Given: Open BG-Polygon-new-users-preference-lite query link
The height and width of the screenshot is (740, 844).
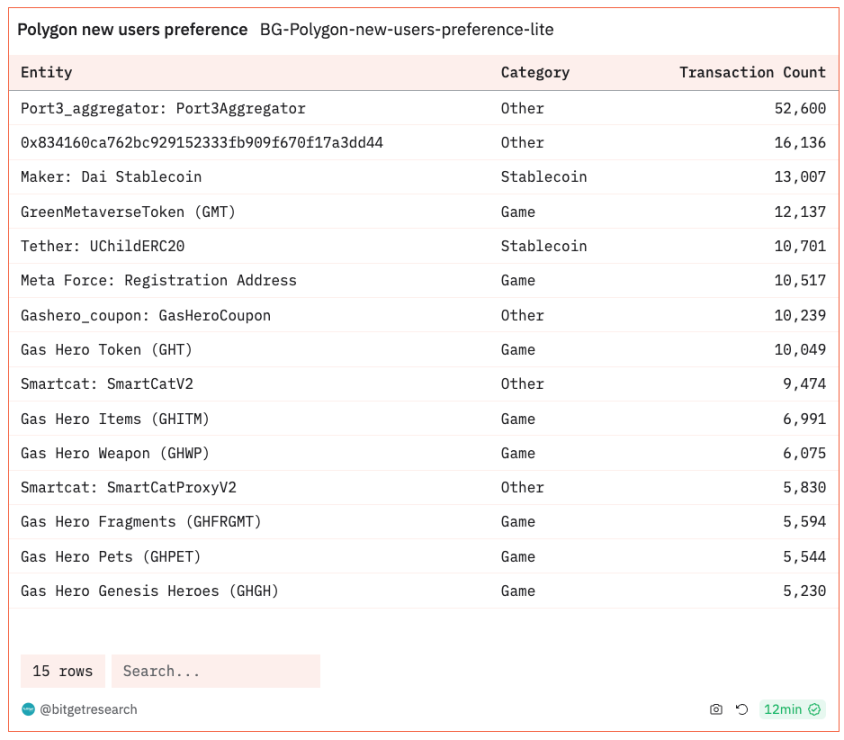Looking at the screenshot, I should click(x=406, y=30).
